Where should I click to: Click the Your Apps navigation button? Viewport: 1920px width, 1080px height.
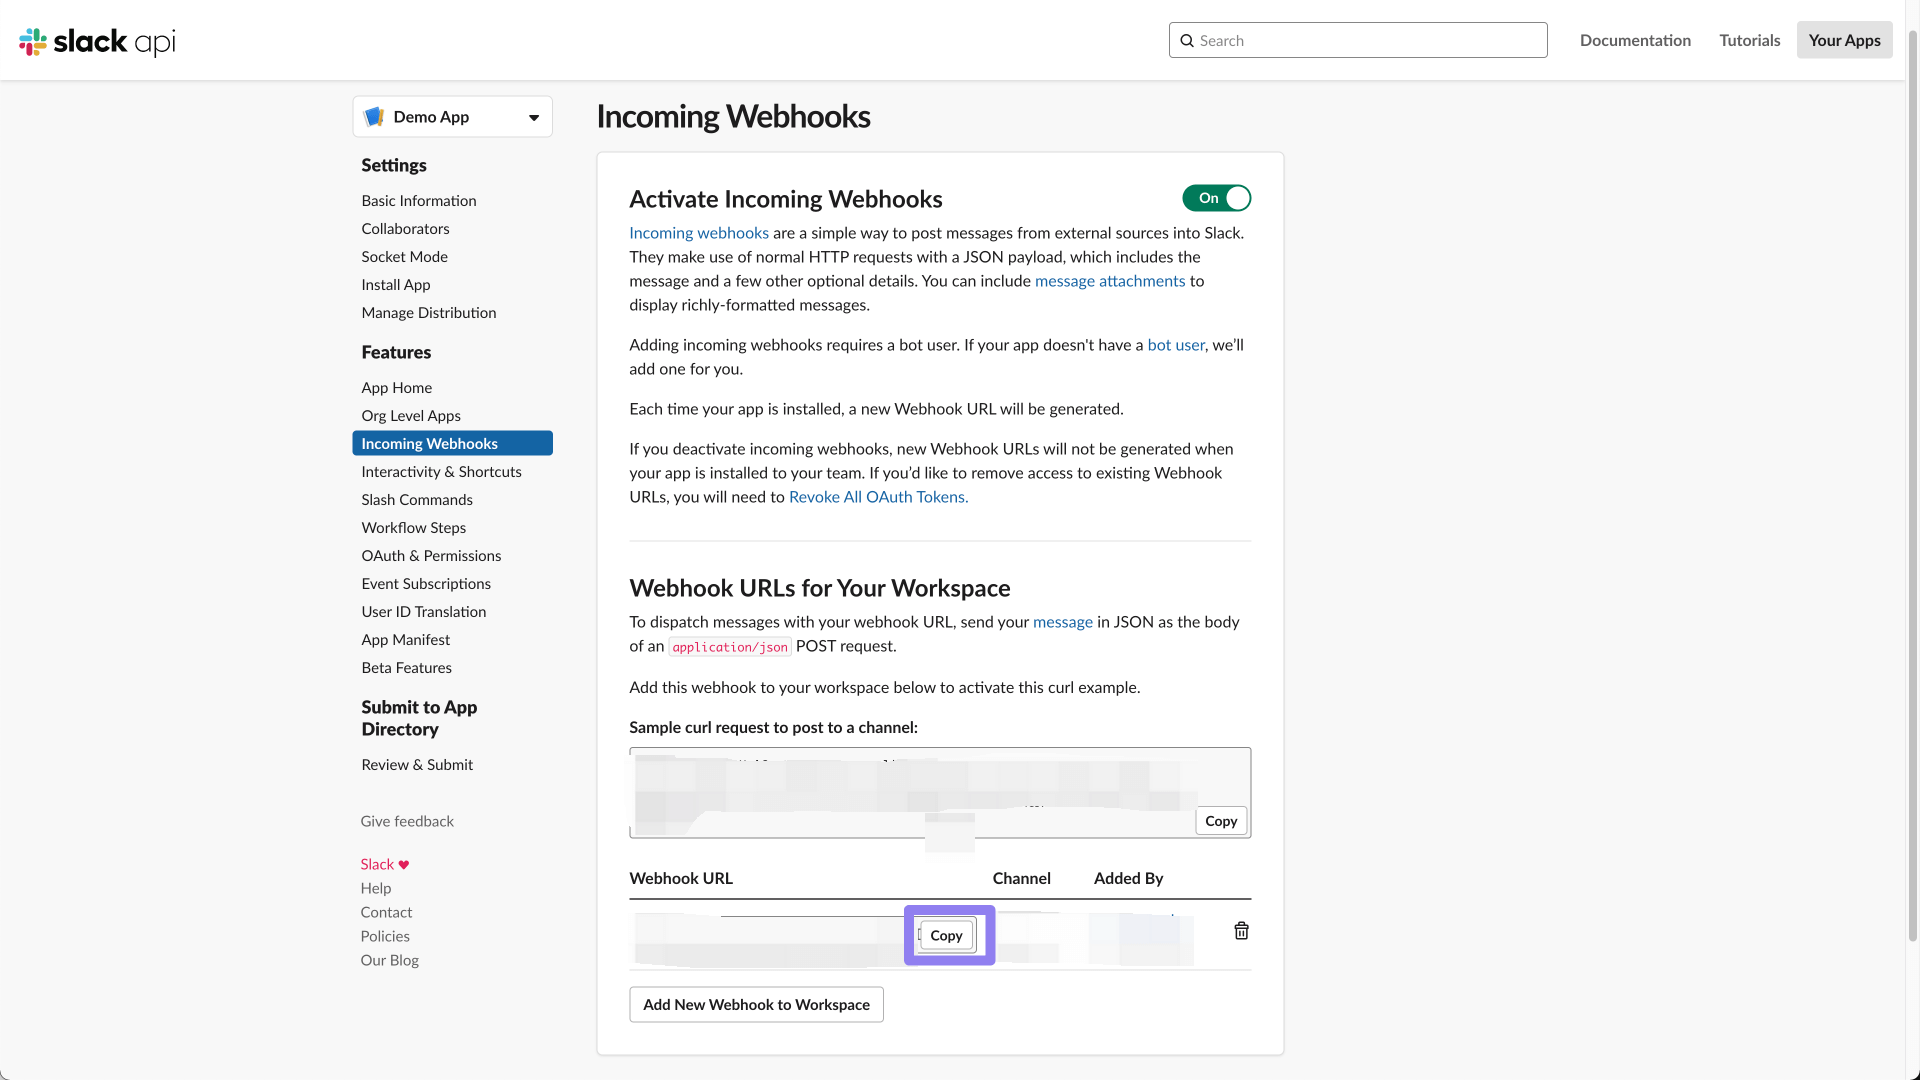click(1844, 40)
